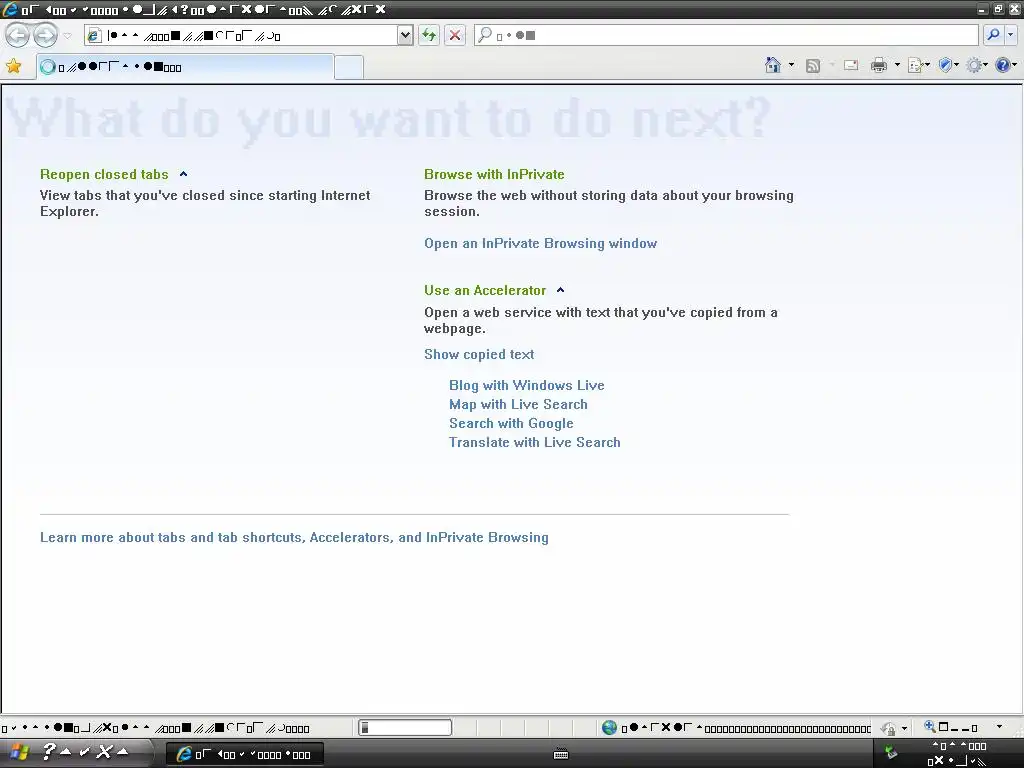Open the Tools gear menu

pyautogui.click(x=977, y=65)
